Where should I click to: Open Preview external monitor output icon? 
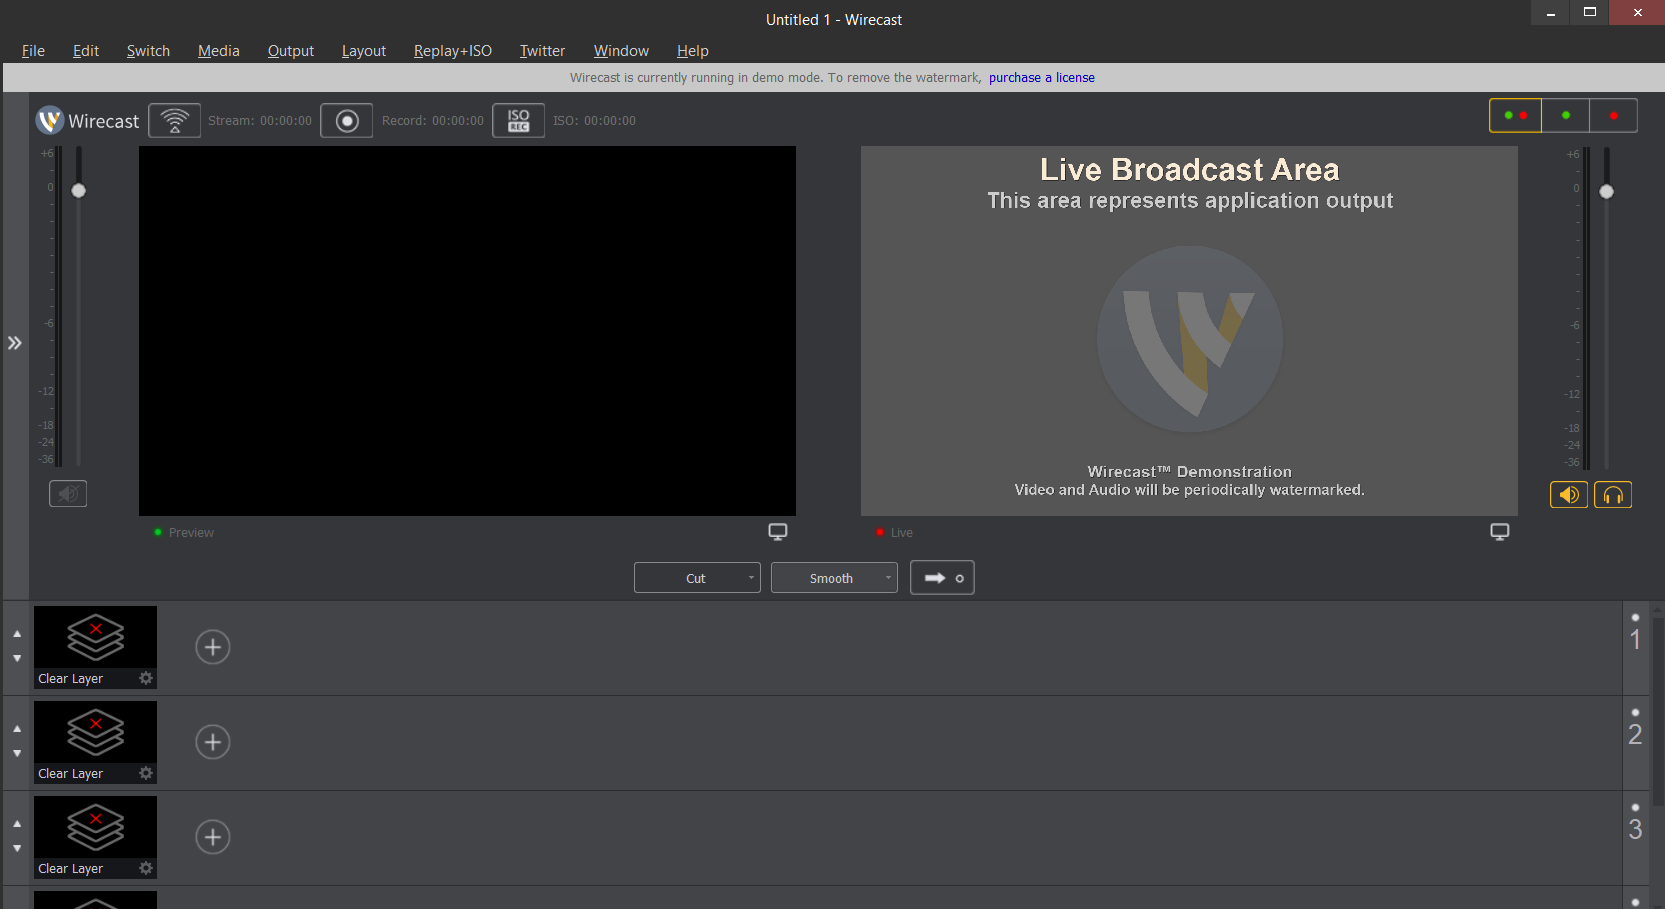coord(778,532)
